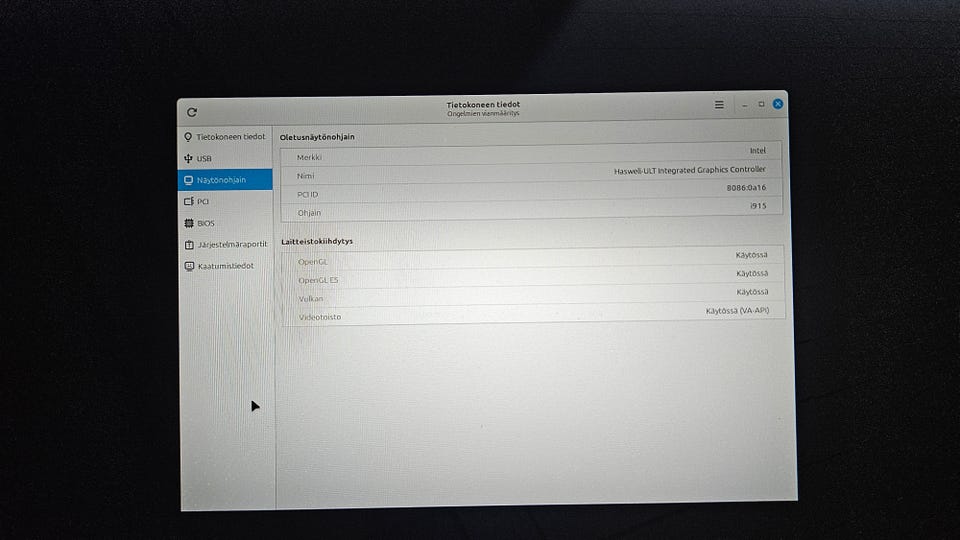Click the i915 driver value
Viewport: 960px width, 540px height.
(758, 206)
